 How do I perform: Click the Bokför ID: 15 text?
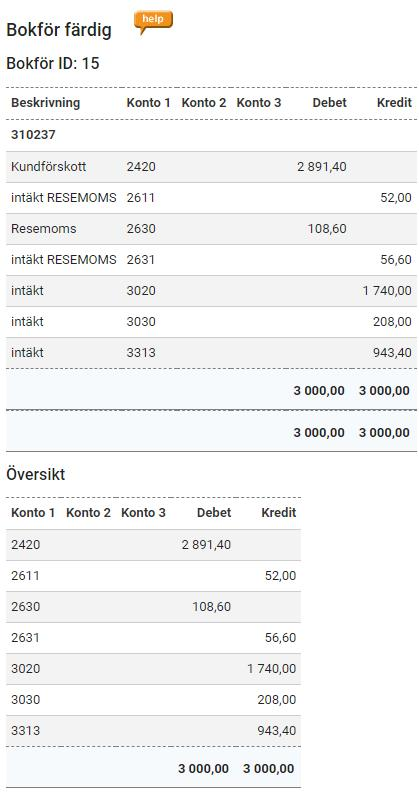pos(53,64)
